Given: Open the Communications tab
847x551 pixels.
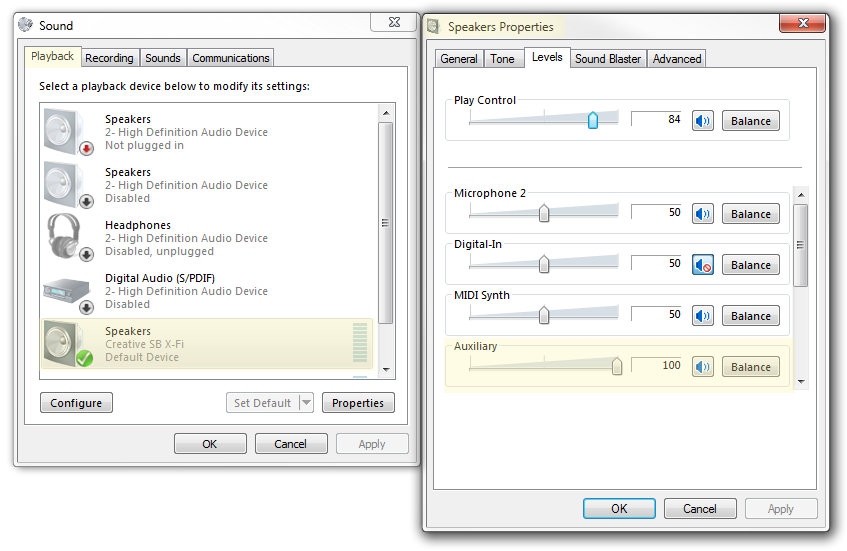Looking at the screenshot, I should coord(231,58).
